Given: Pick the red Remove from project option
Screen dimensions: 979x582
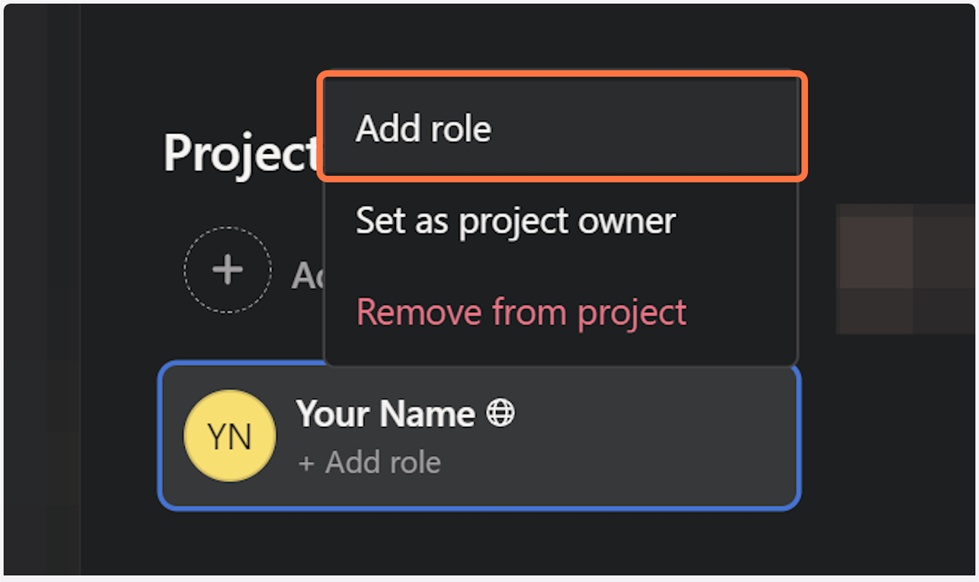Looking at the screenshot, I should [x=521, y=312].
